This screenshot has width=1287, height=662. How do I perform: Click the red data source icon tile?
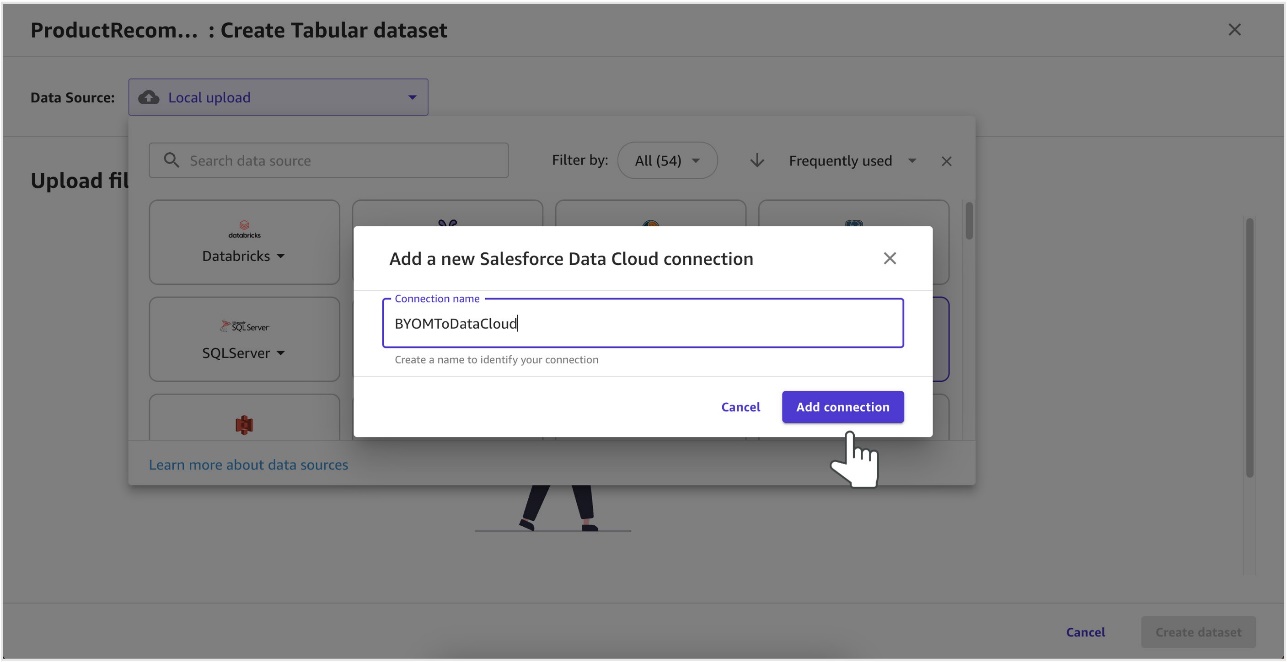pyautogui.click(x=244, y=418)
